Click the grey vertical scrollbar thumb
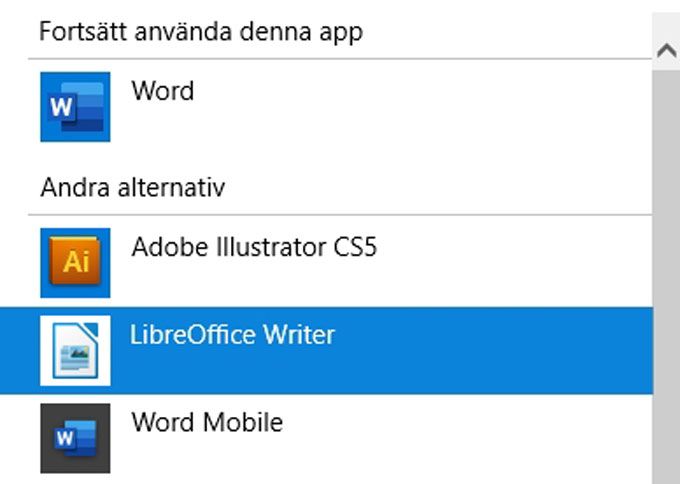 [667, 277]
